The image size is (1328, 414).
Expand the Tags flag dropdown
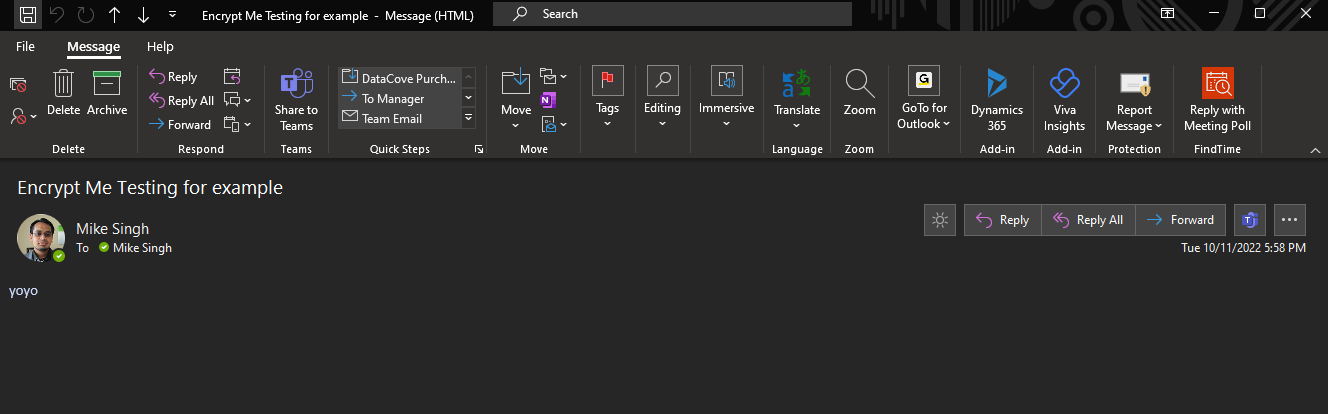pos(607,124)
